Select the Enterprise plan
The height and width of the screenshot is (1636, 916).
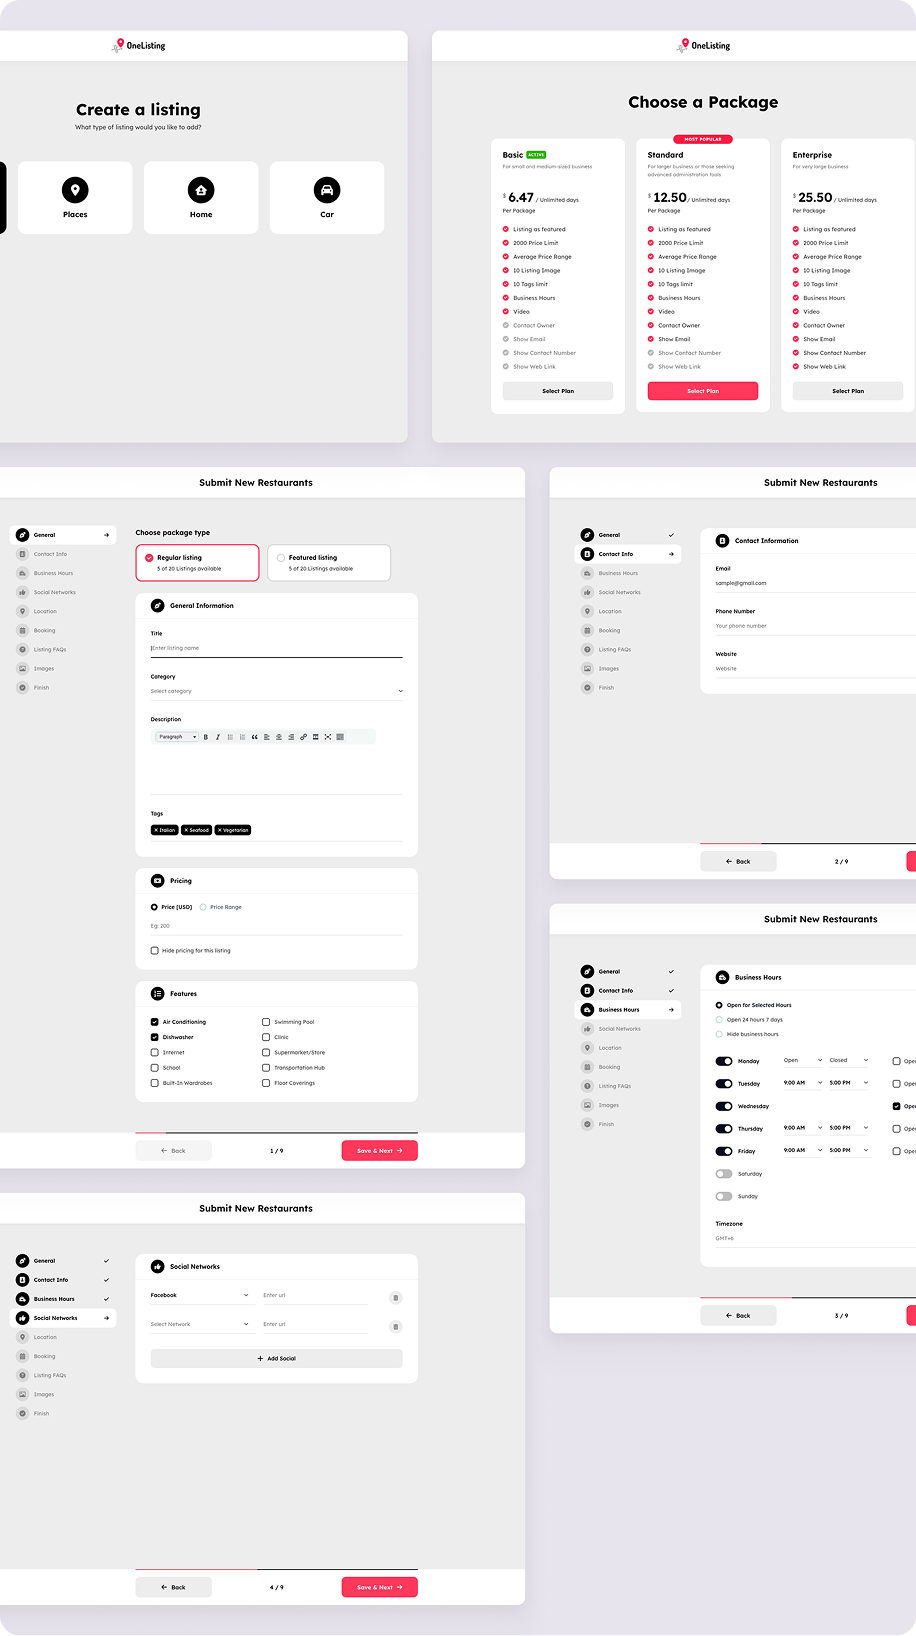tap(848, 391)
